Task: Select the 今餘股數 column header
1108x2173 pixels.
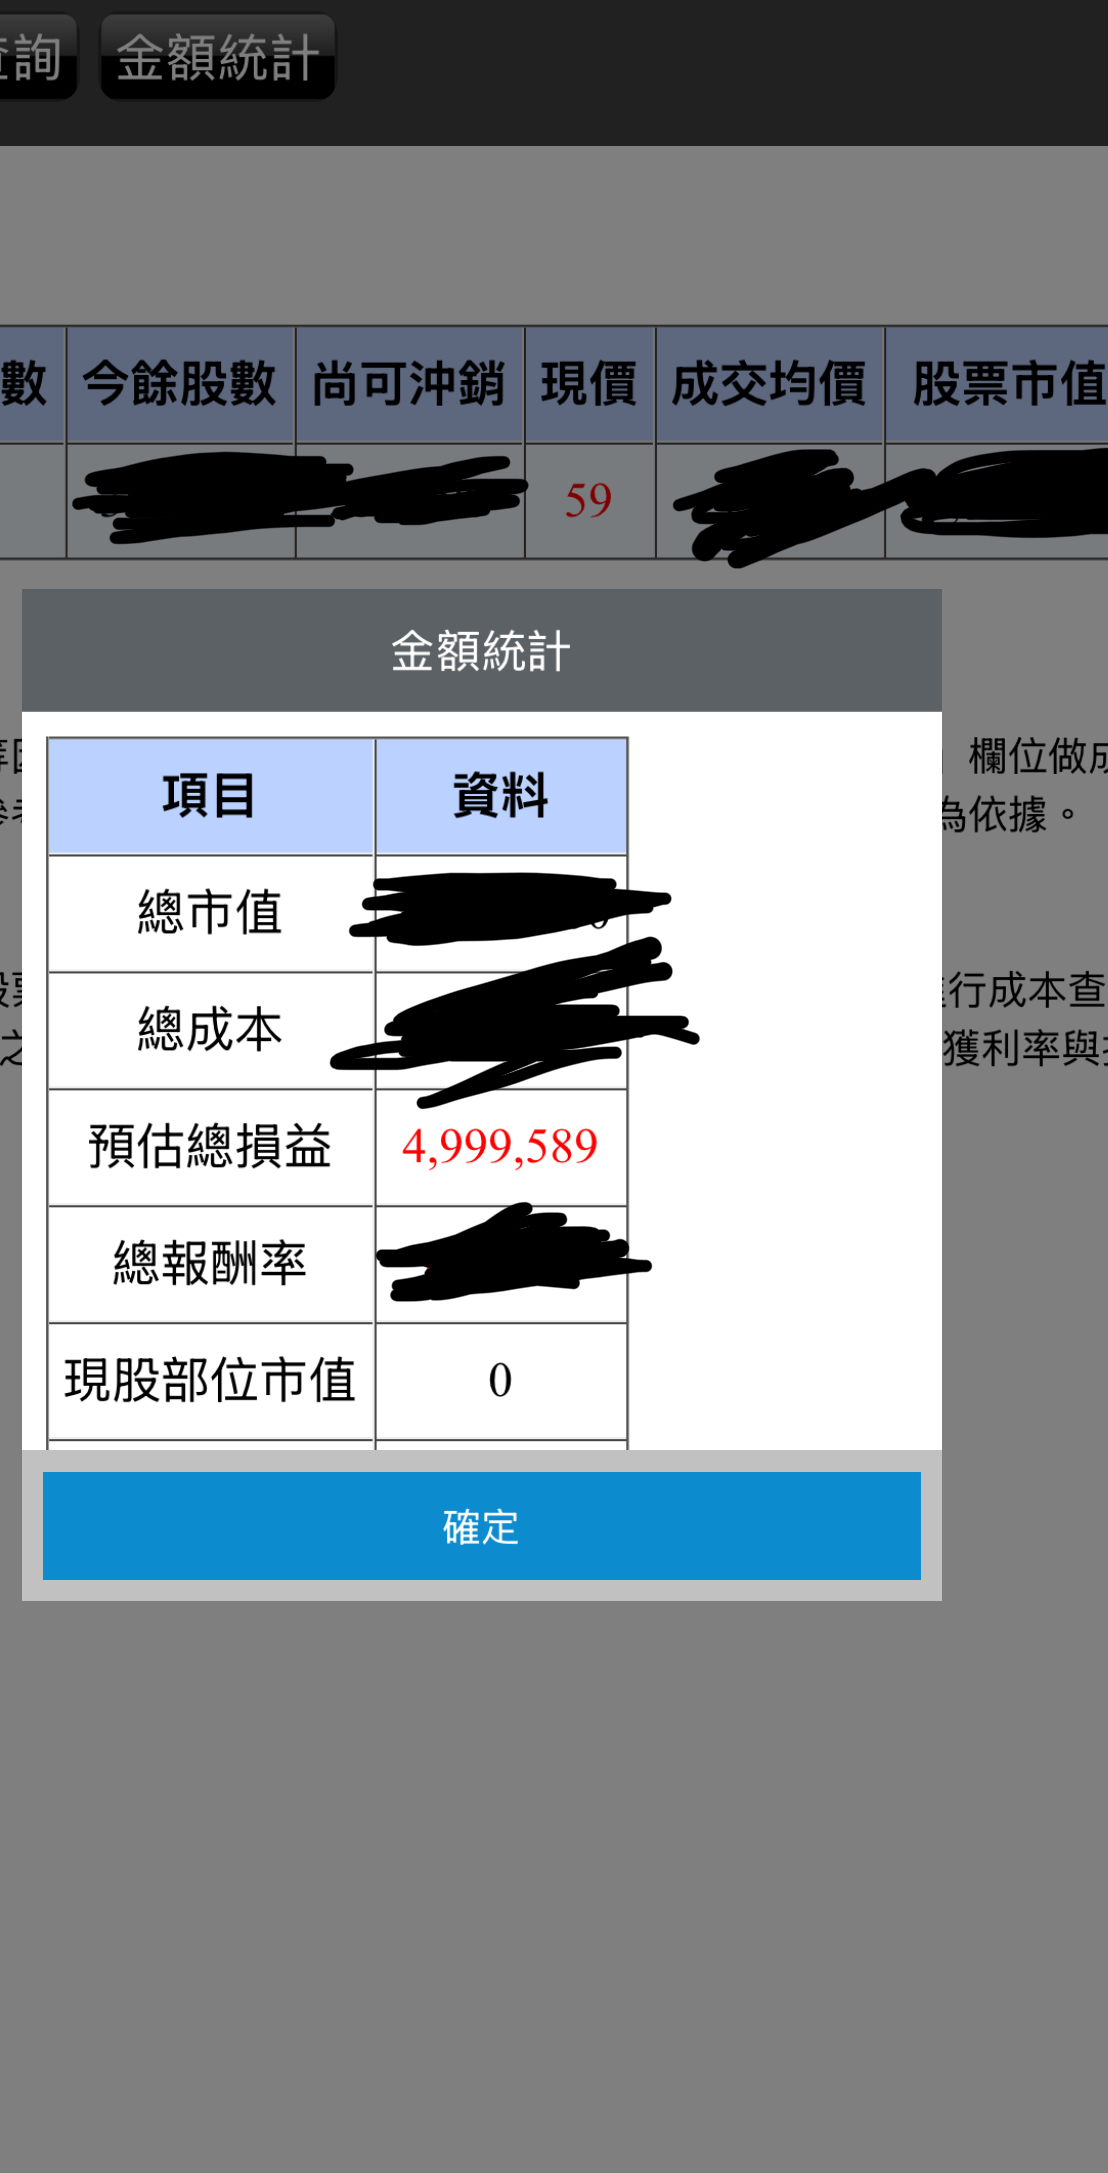Action: coord(180,385)
